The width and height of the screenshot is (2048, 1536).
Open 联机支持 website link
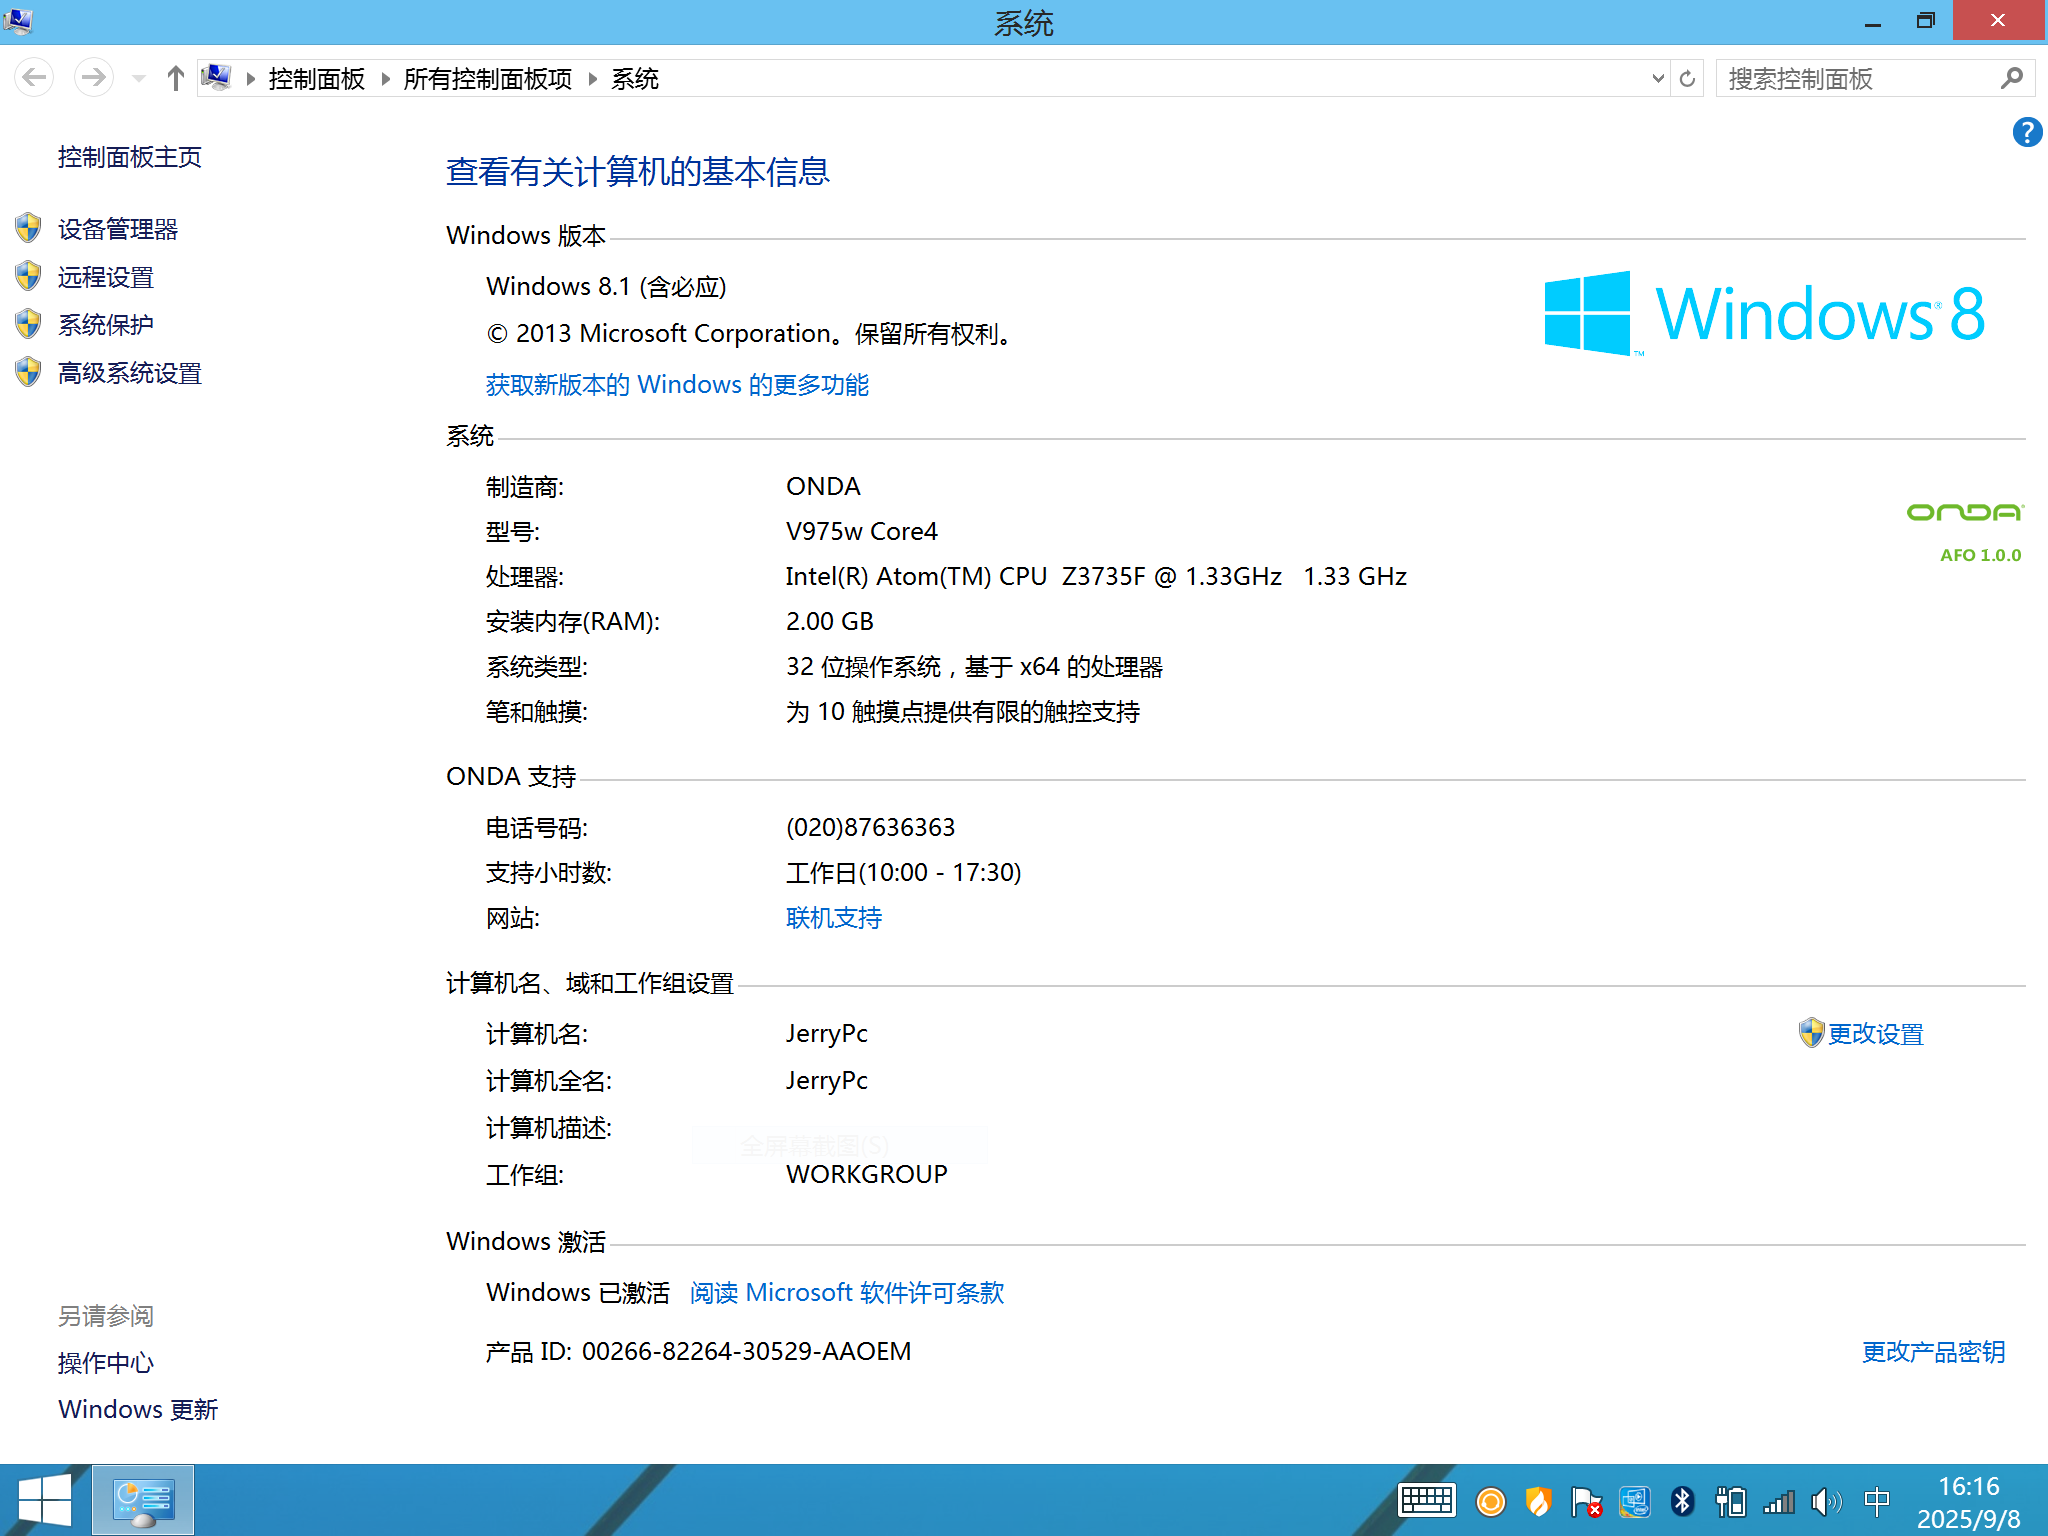click(x=834, y=918)
